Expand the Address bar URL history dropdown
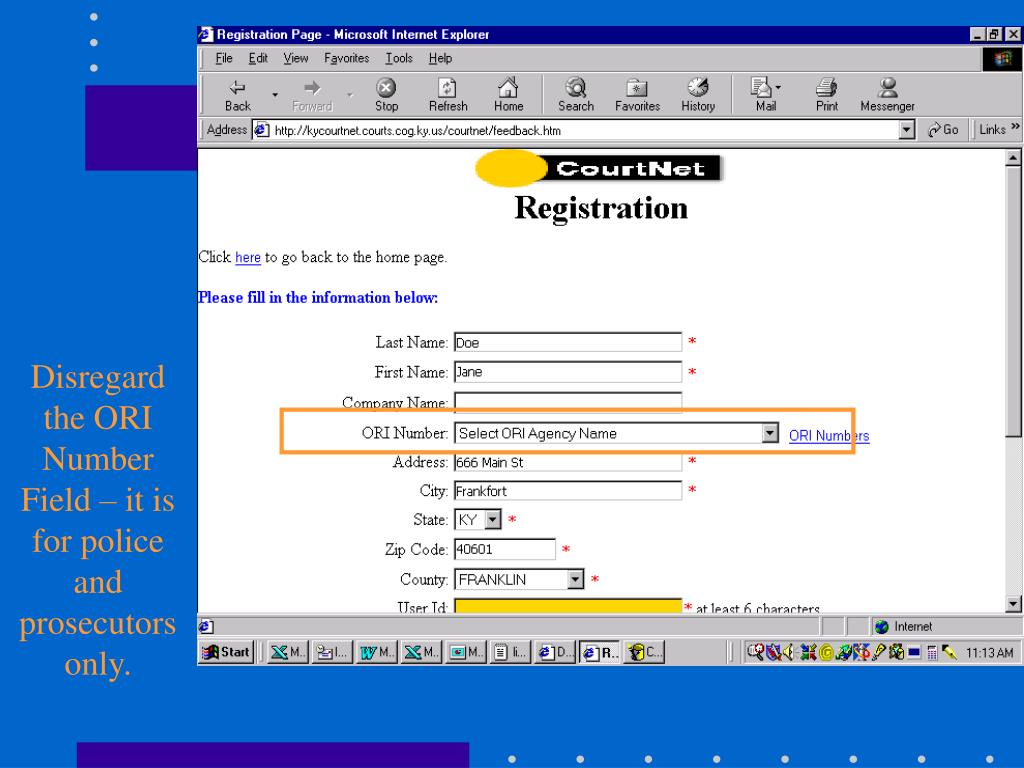Screen dimensions: 1024x768 907,128
